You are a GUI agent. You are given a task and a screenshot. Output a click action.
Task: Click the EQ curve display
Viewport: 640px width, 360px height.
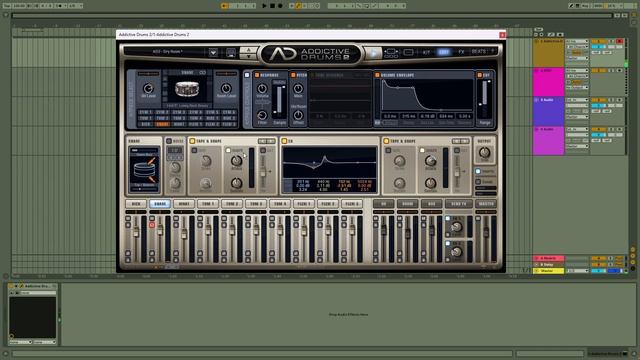pyautogui.click(x=329, y=162)
